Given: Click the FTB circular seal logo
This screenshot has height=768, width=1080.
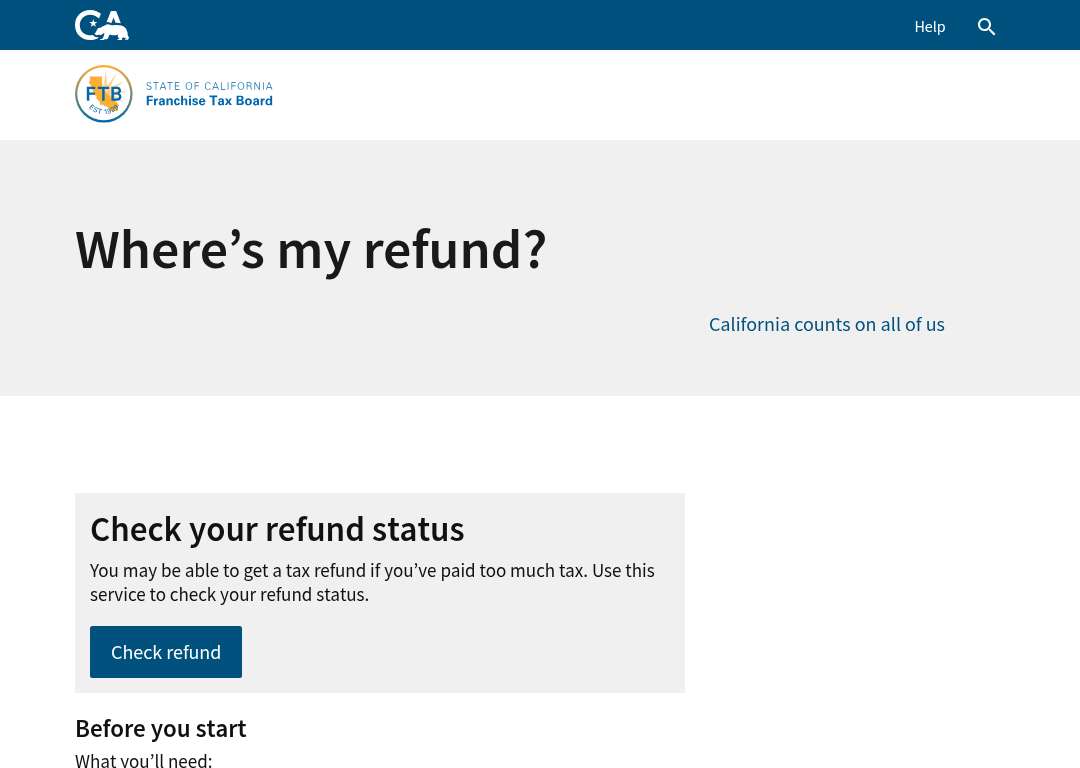Looking at the screenshot, I should (x=104, y=94).
